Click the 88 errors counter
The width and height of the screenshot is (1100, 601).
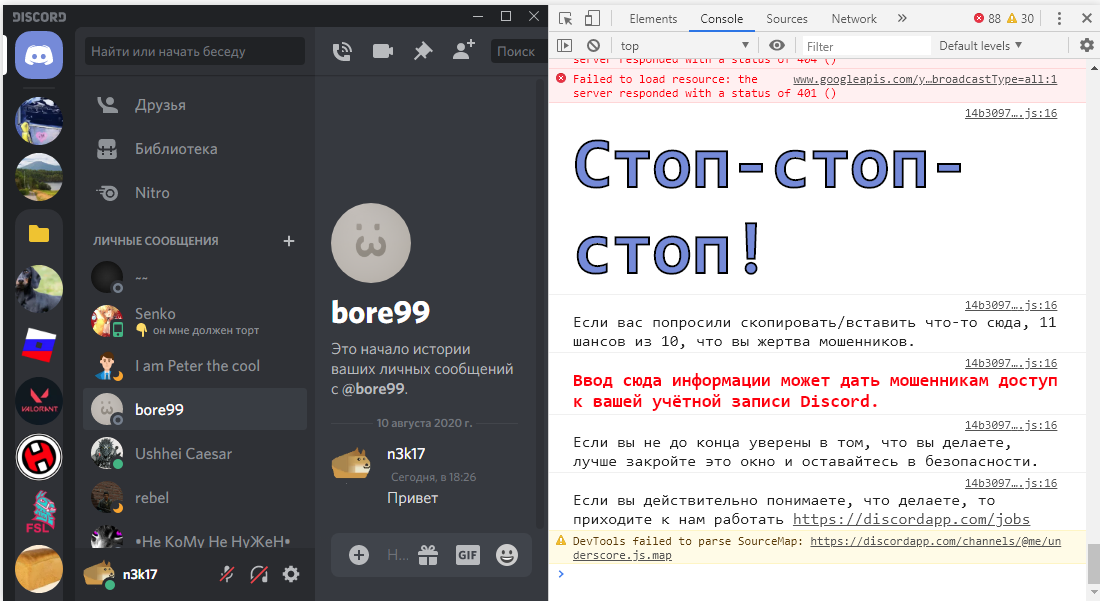[987, 19]
